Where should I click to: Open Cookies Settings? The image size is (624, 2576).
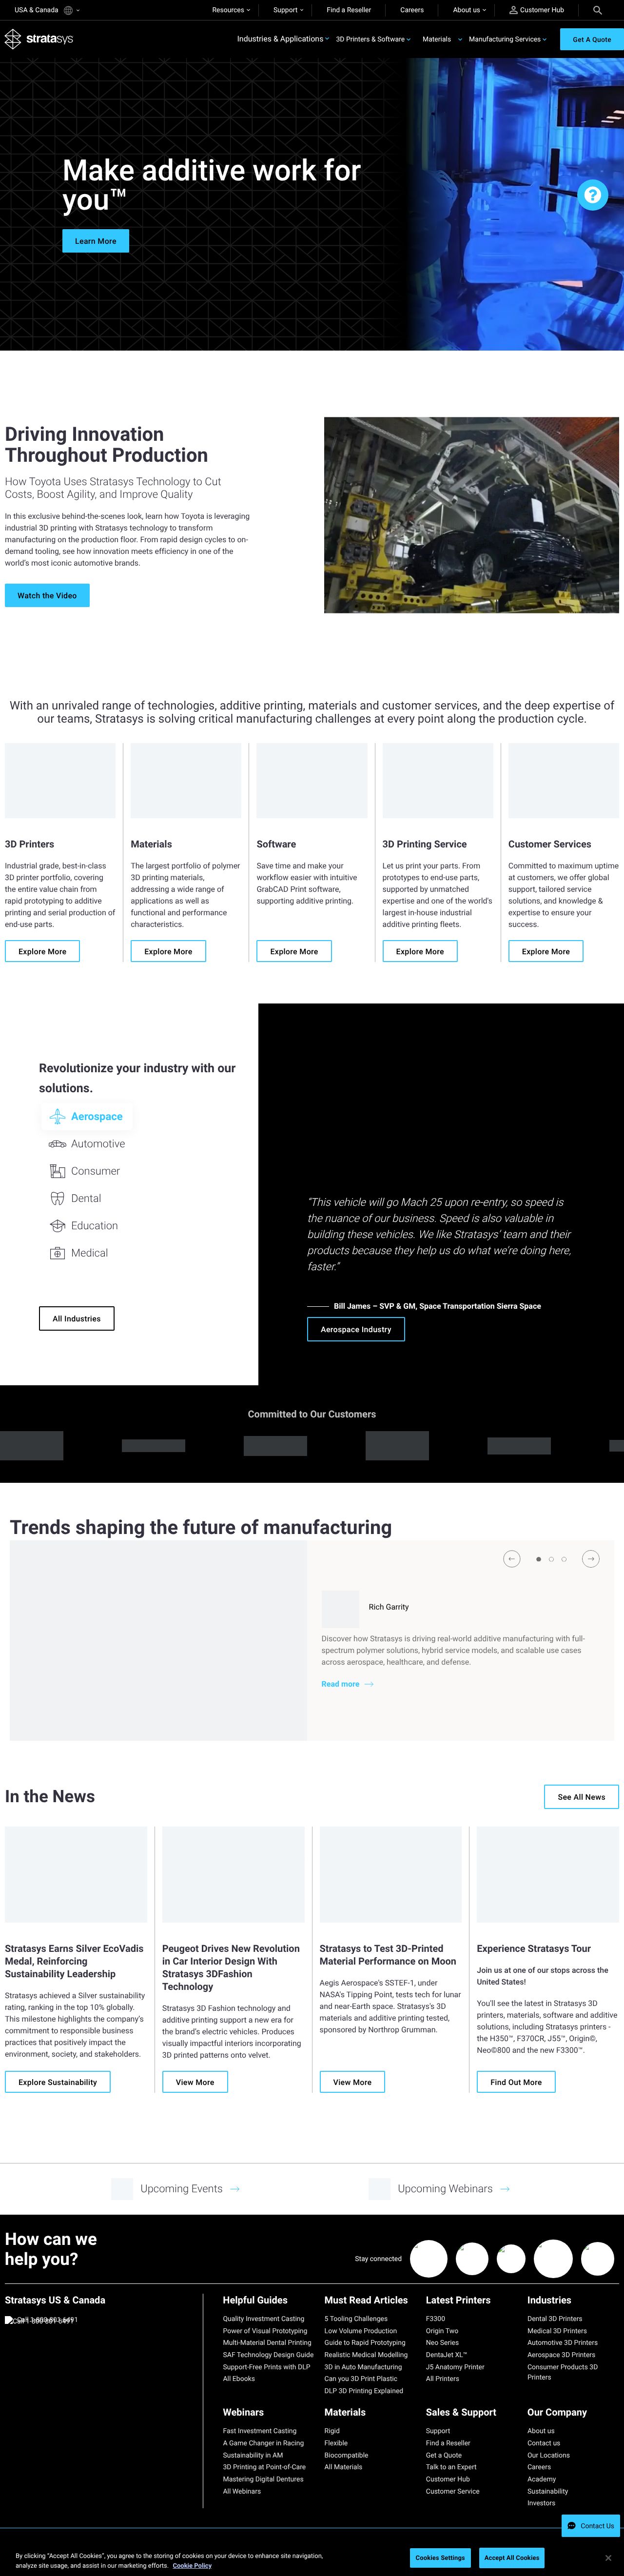(x=440, y=2557)
